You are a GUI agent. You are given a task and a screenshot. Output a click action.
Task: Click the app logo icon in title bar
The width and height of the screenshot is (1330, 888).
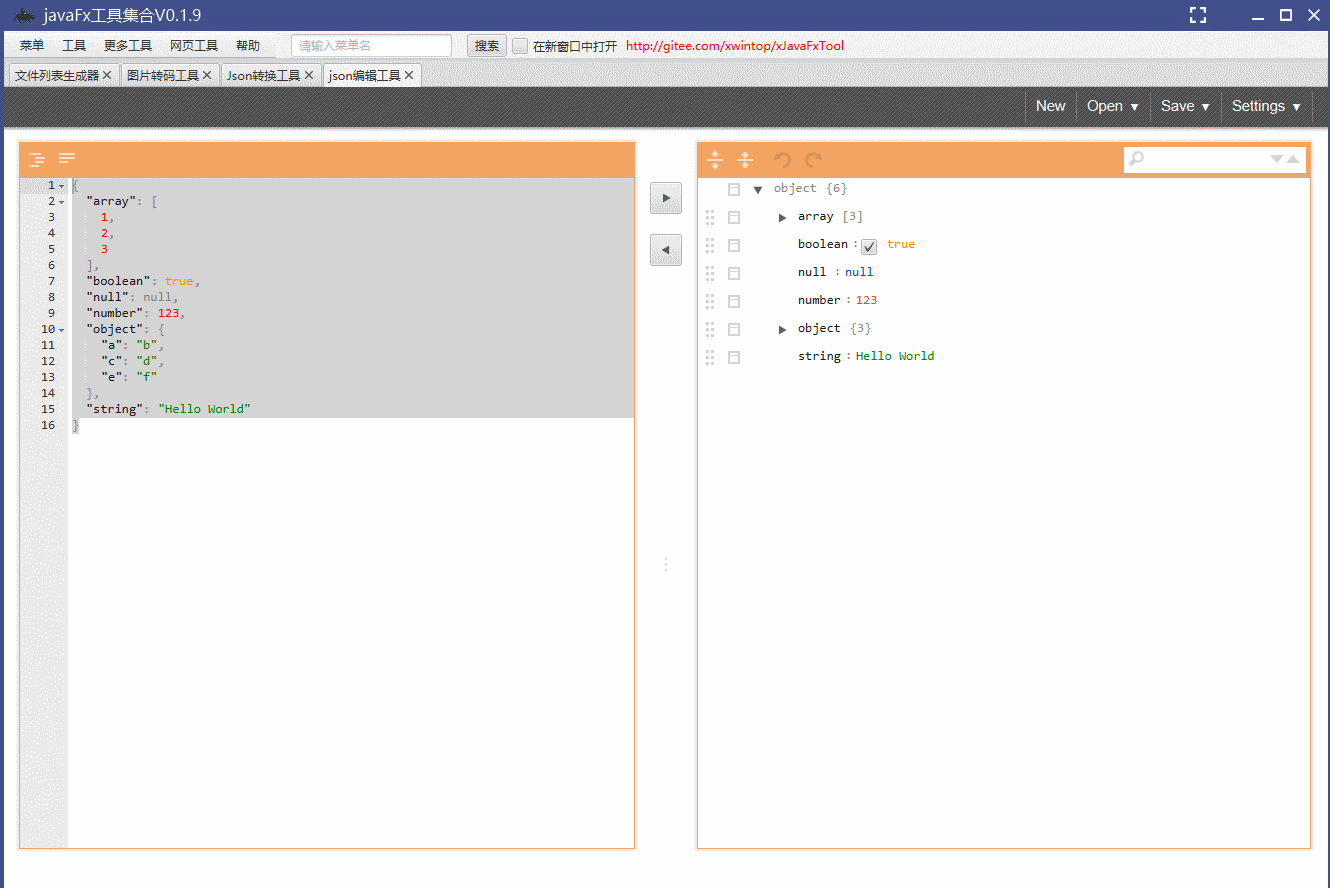24,15
